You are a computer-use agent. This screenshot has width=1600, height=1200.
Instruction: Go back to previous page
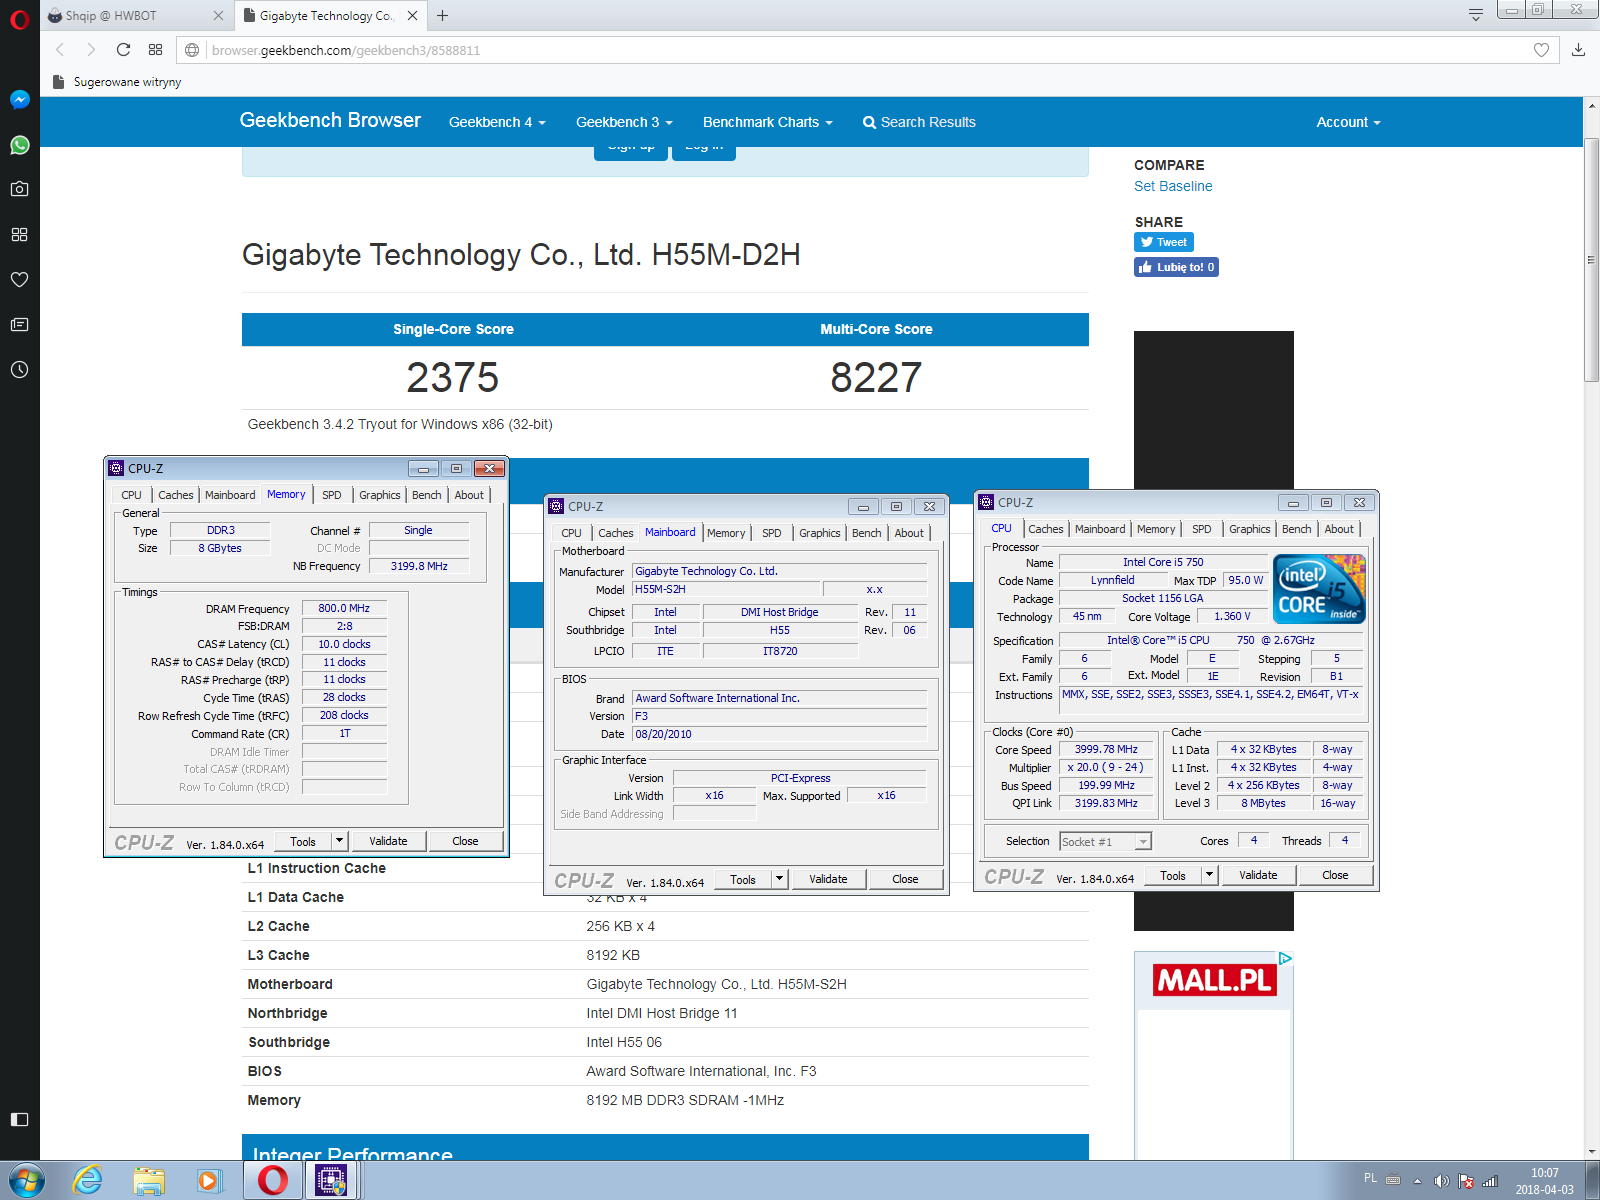60,50
